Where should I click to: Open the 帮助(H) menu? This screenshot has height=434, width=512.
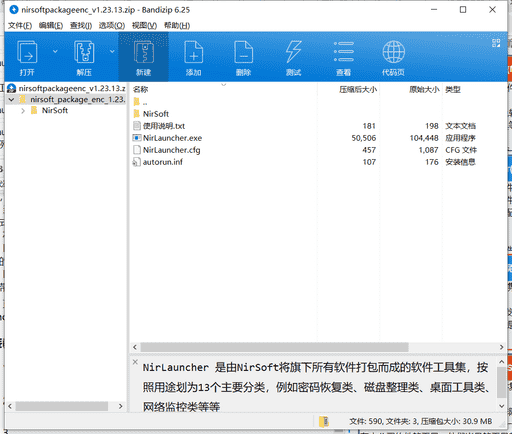(177, 26)
